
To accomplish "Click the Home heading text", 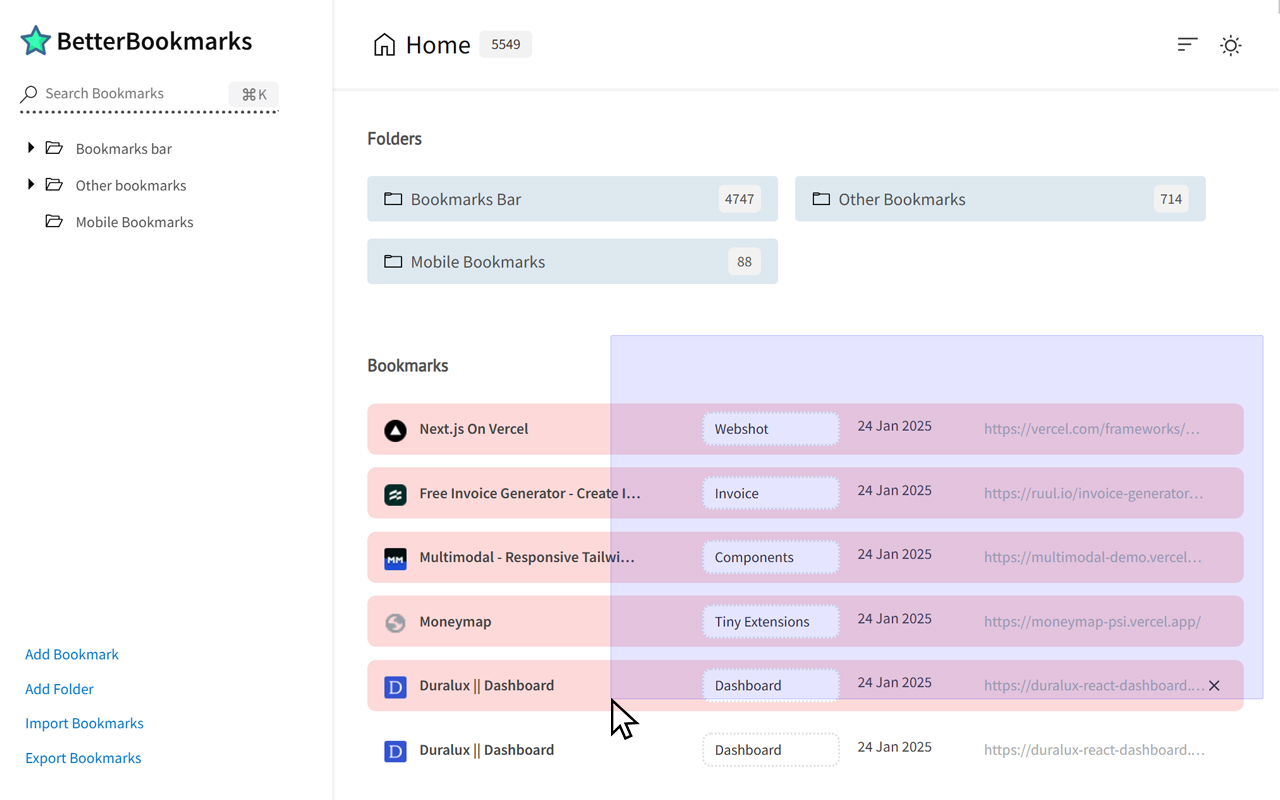I will click(x=438, y=45).
